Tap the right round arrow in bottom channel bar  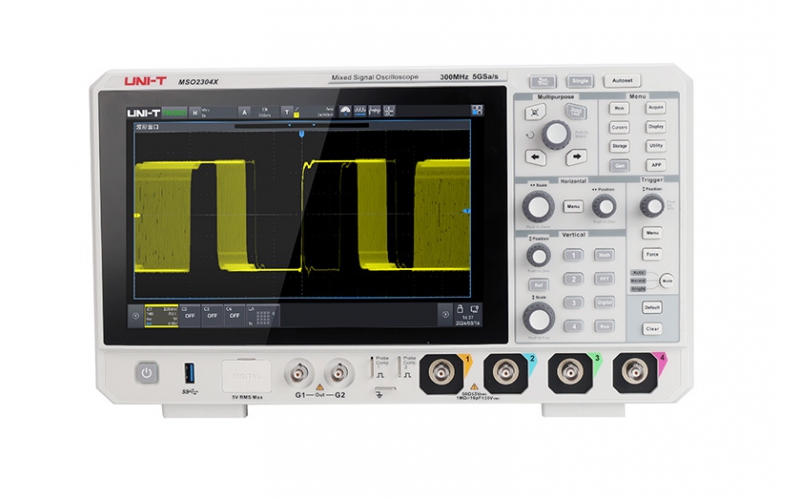445,315
